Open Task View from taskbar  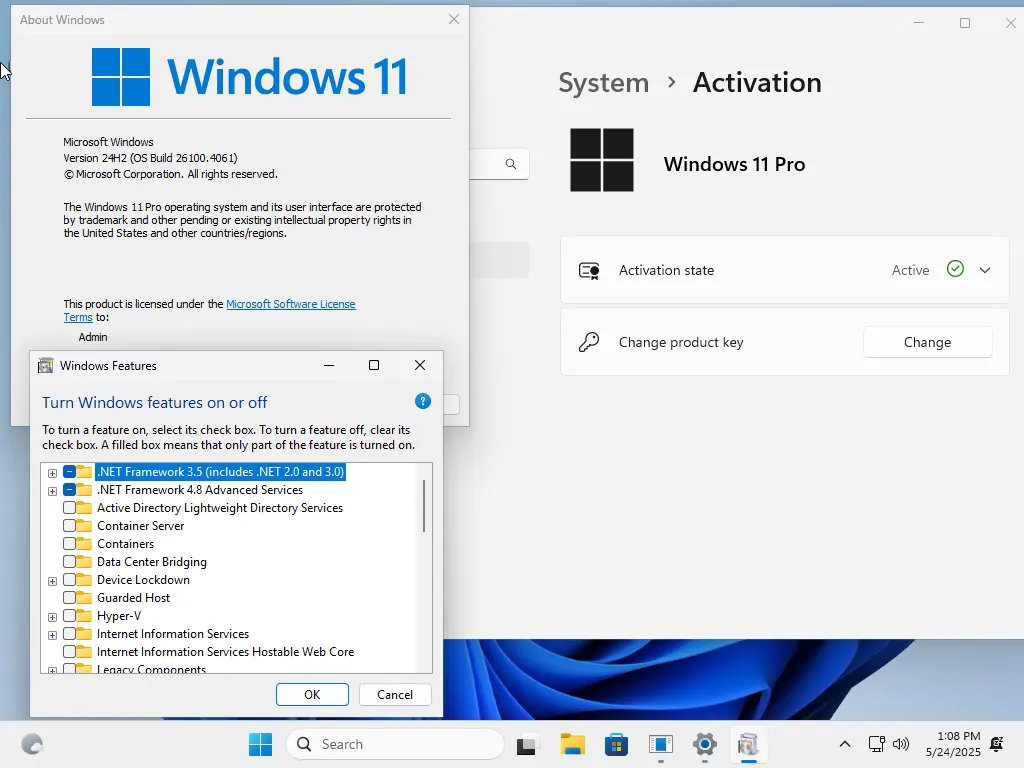[526, 744]
